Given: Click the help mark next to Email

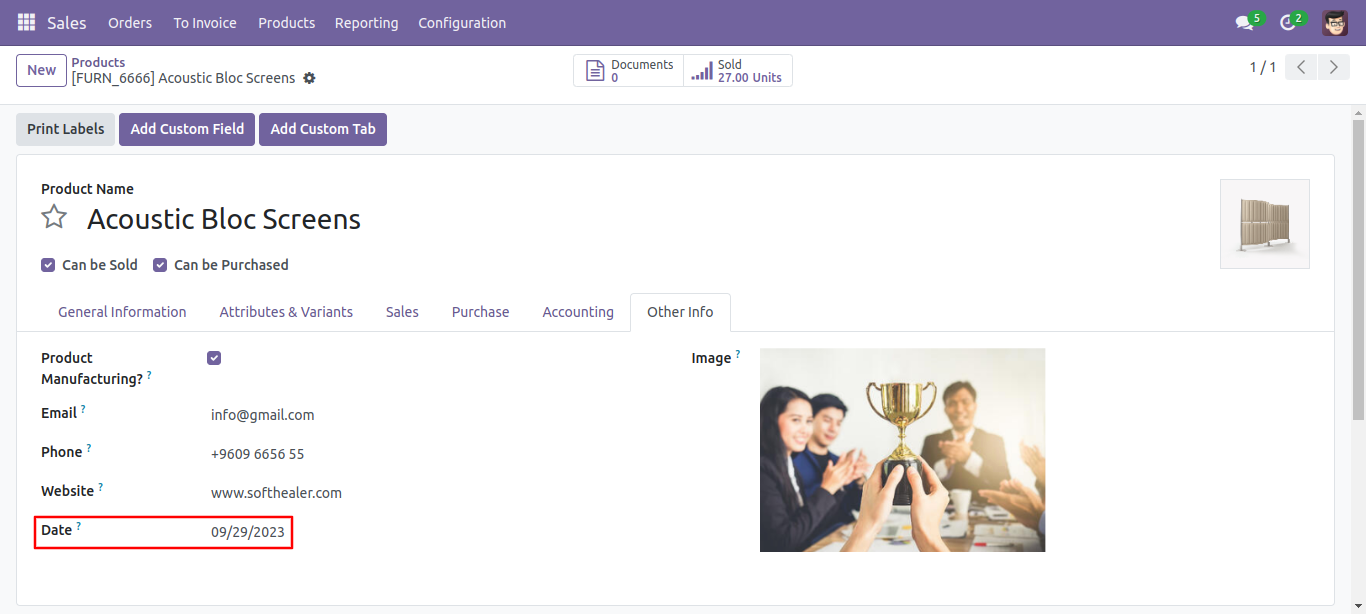Looking at the screenshot, I should 83,409.
